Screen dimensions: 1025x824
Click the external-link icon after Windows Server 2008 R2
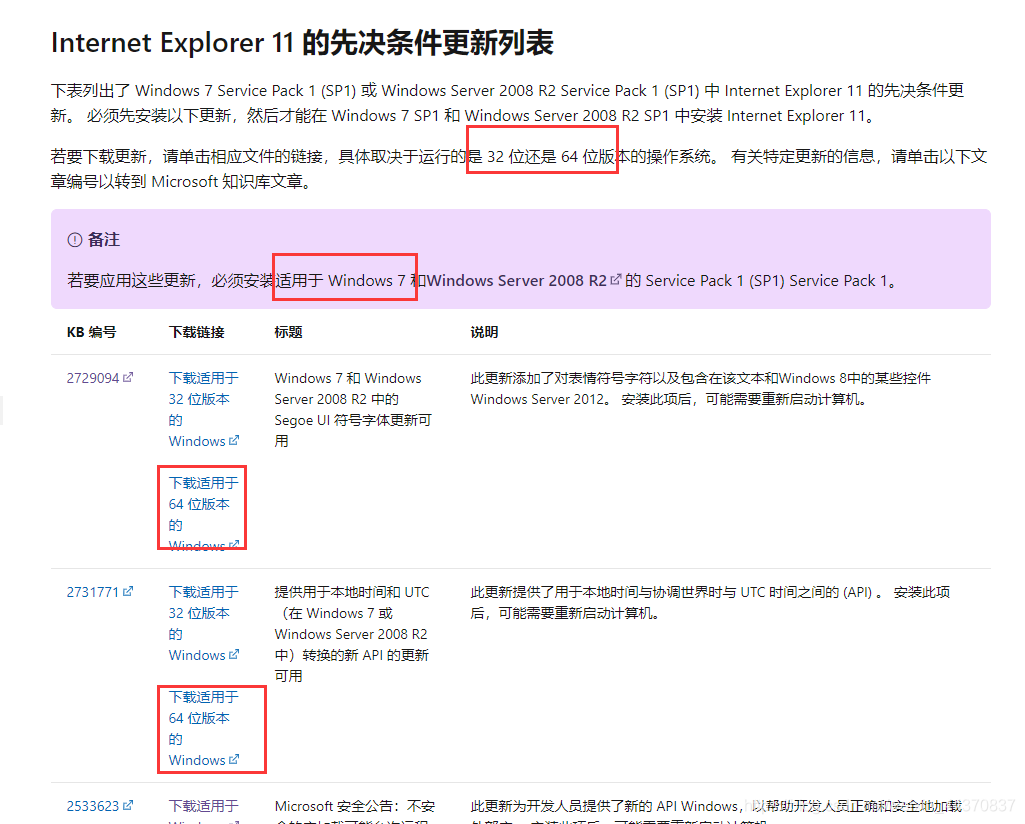pos(615,280)
